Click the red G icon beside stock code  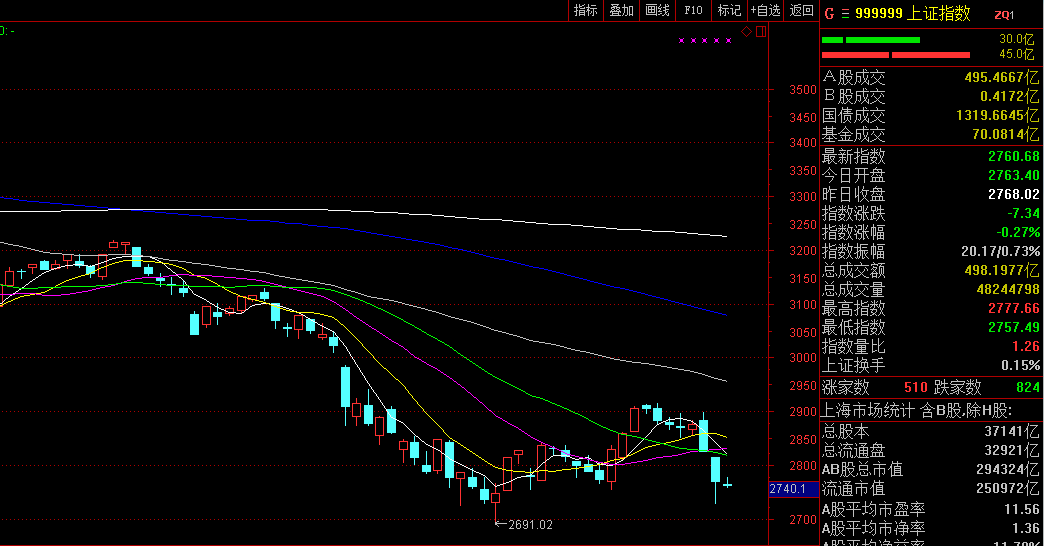(828, 14)
